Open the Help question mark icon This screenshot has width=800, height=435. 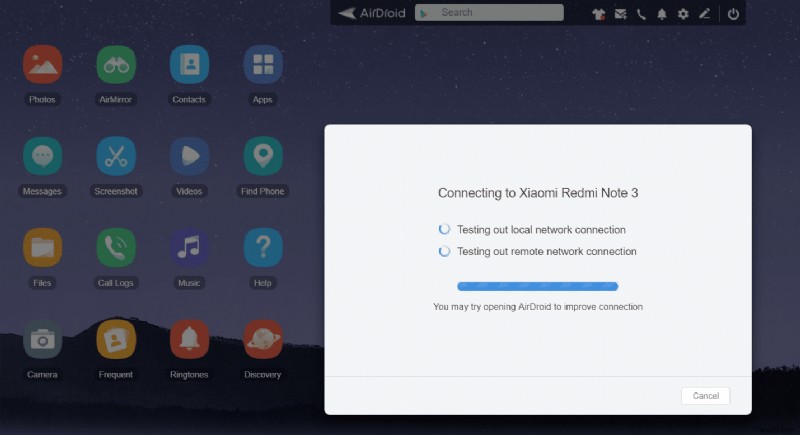pos(263,248)
